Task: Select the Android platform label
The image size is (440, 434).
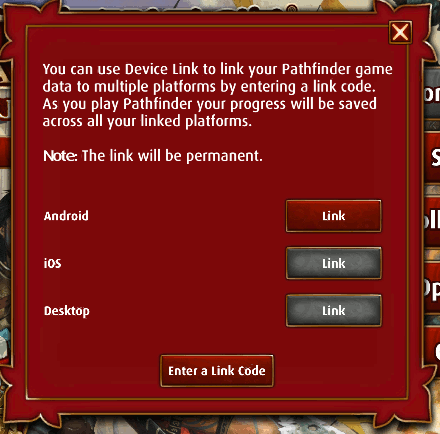Action: [x=66, y=216]
